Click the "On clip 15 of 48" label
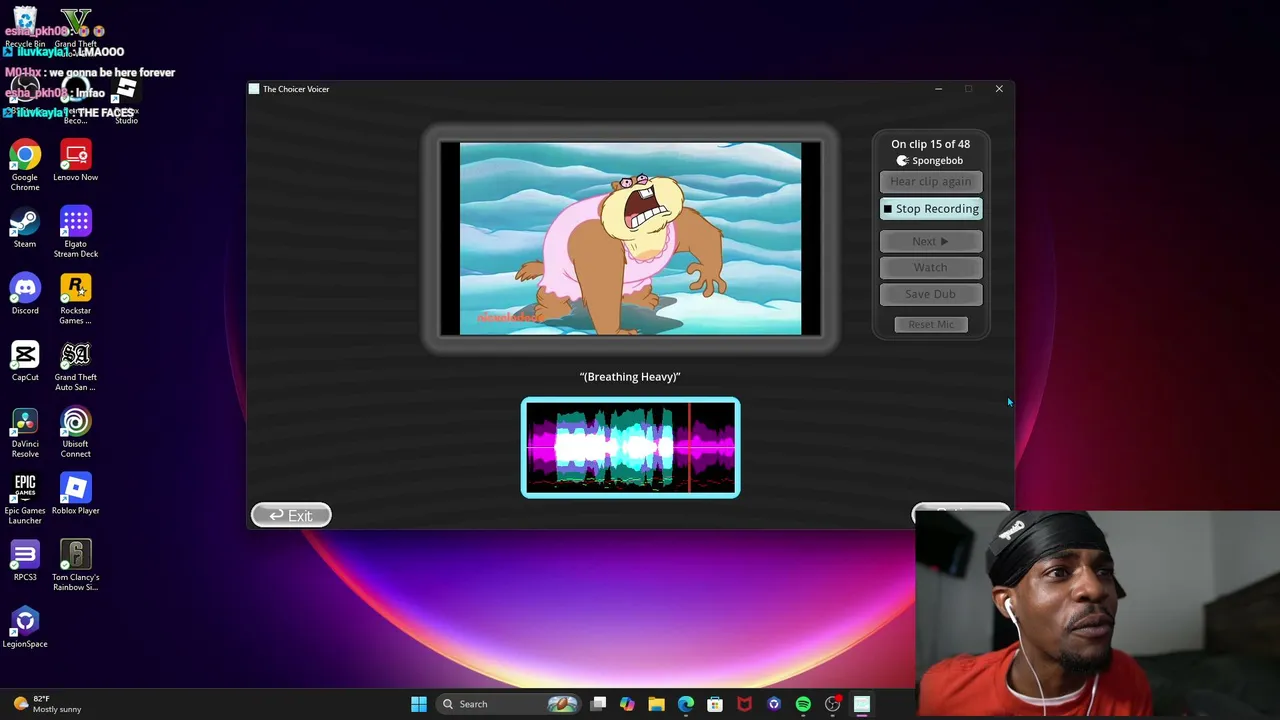Image resolution: width=1280 pixels, height=720 pixels. click(931, 144)
